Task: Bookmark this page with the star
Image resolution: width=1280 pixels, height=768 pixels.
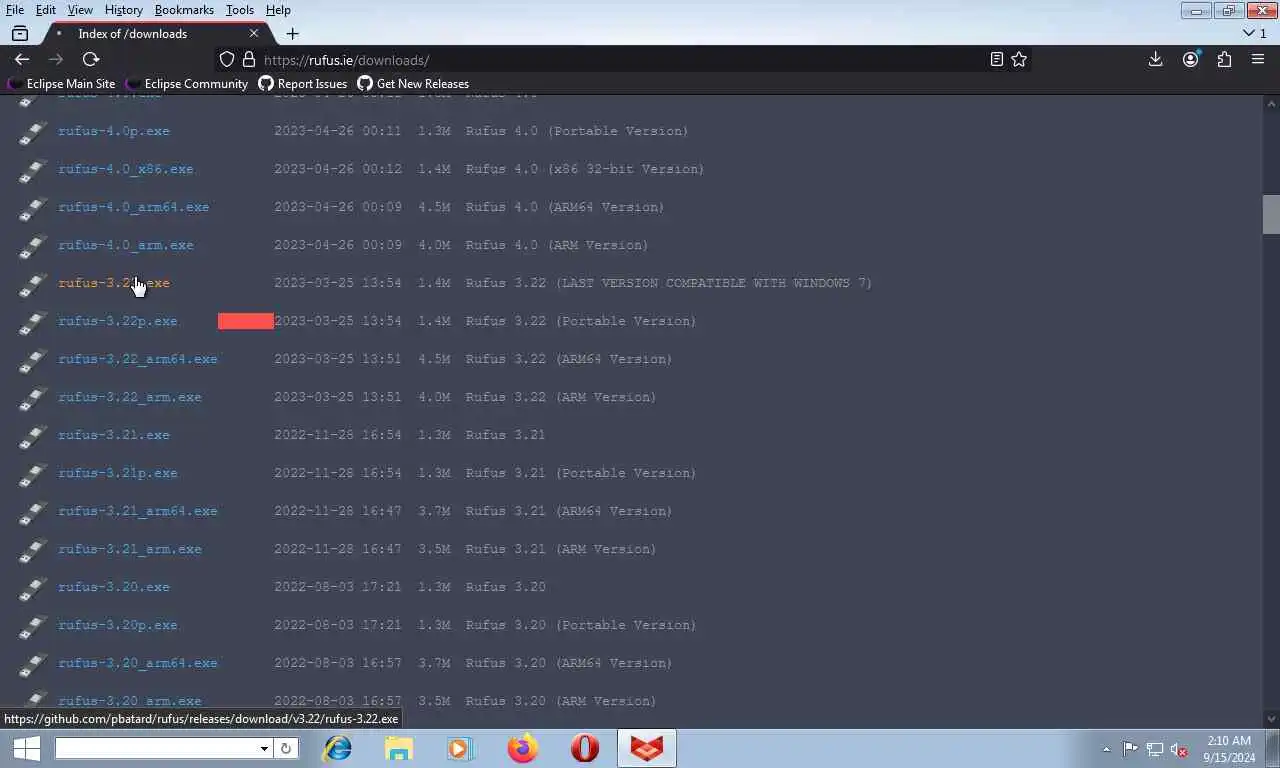Action: 1019,60
